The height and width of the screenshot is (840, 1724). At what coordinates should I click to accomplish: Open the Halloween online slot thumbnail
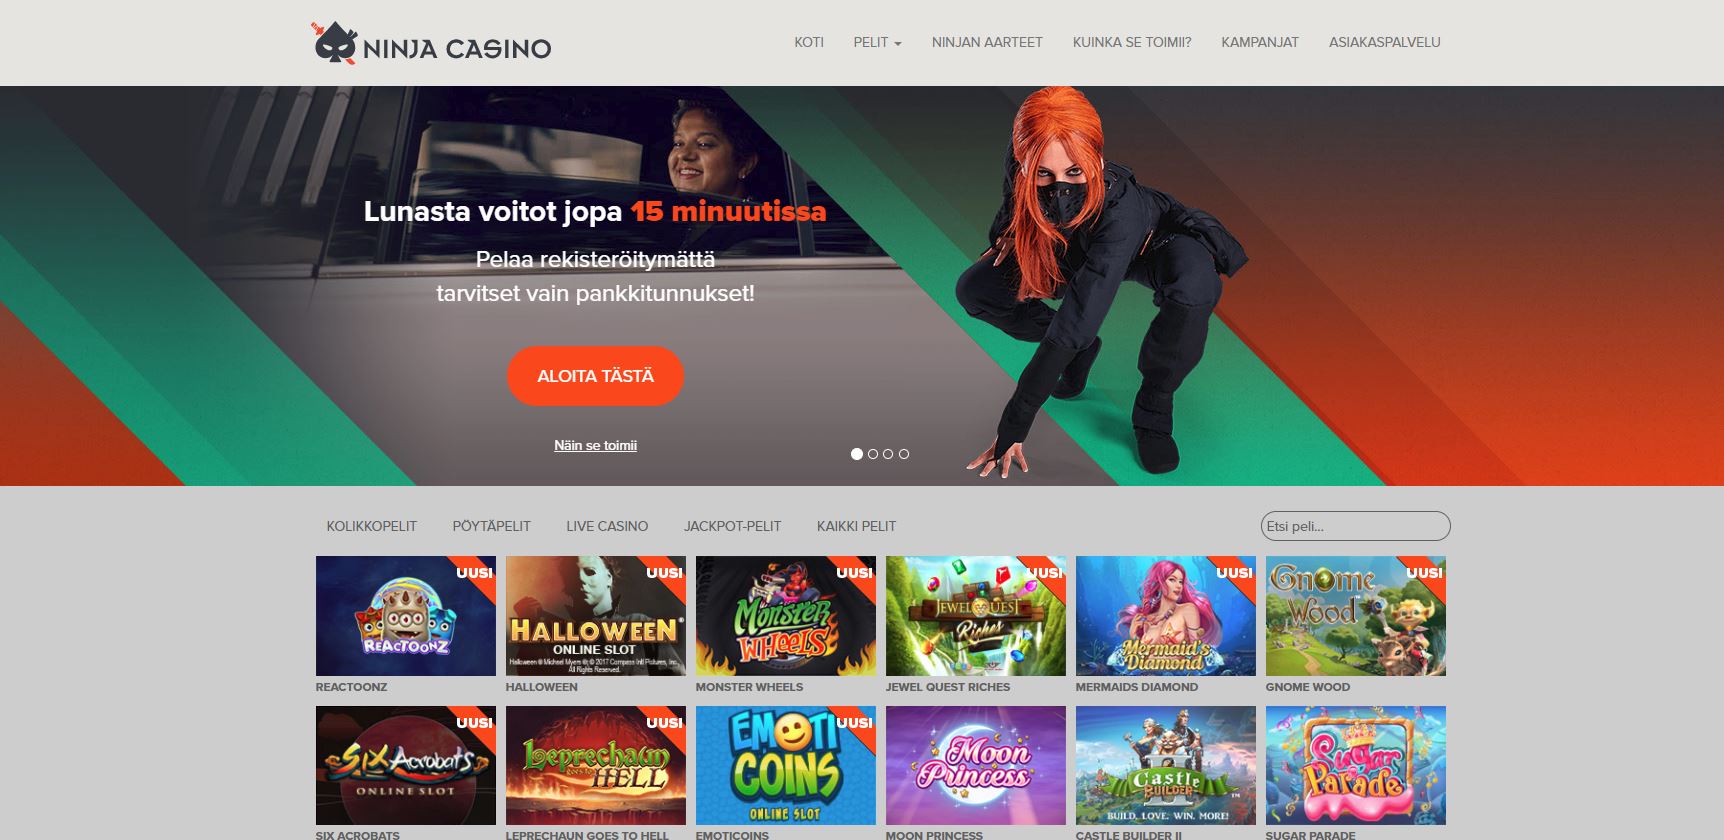(x=595, y=616)
